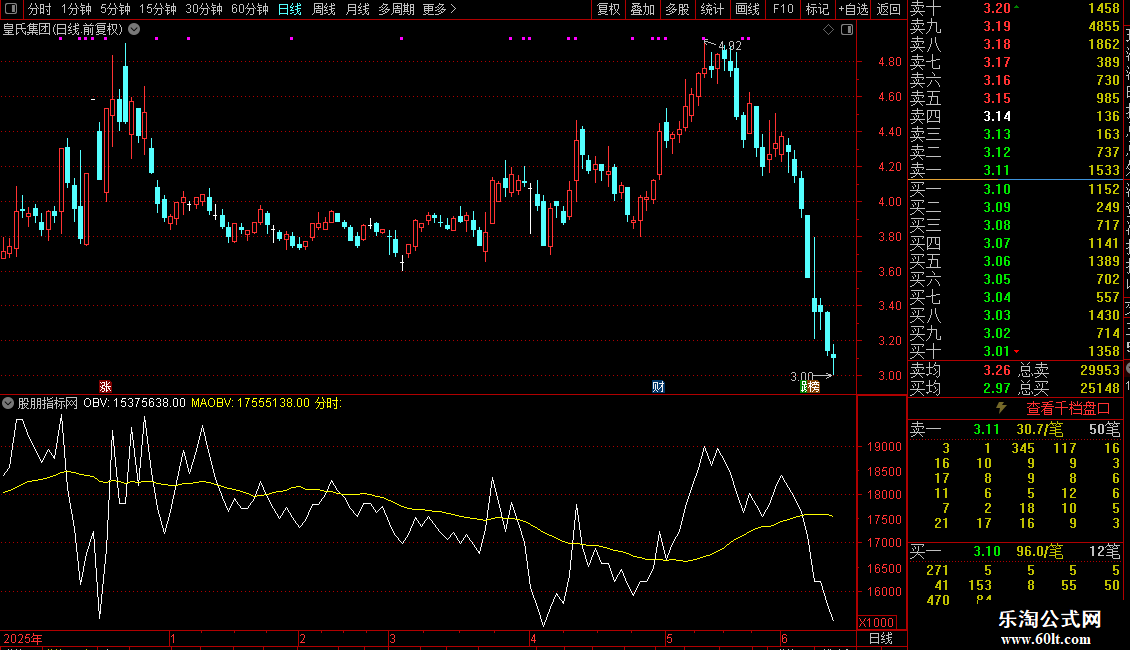Click the 卖均 average value 3.26
This screenshot has height=650, width=1130.
pos(997,370)
